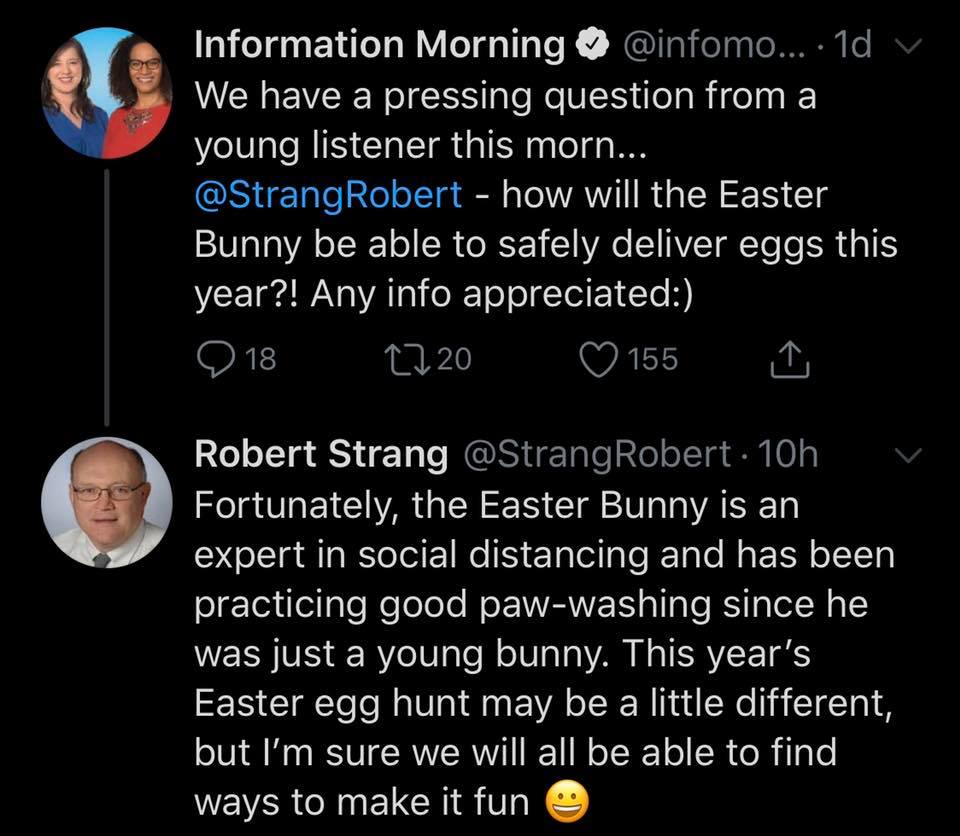Click the 155 likes count
The width and height of the screenshot is (960, 836).
654,359
